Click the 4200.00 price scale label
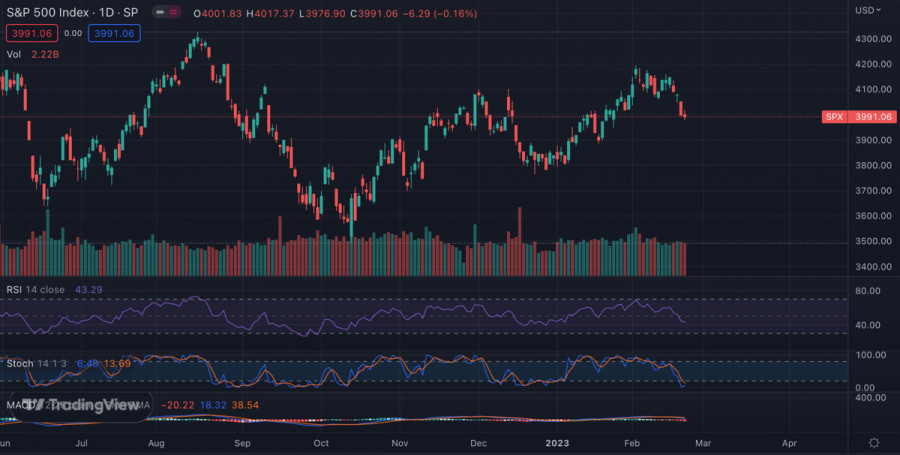 pyautogui.click(x=873, y=64)
